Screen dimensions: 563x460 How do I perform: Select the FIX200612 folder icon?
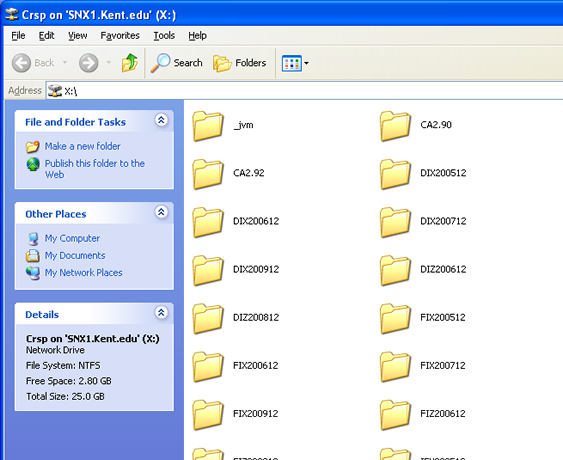(x=208, y=366)
